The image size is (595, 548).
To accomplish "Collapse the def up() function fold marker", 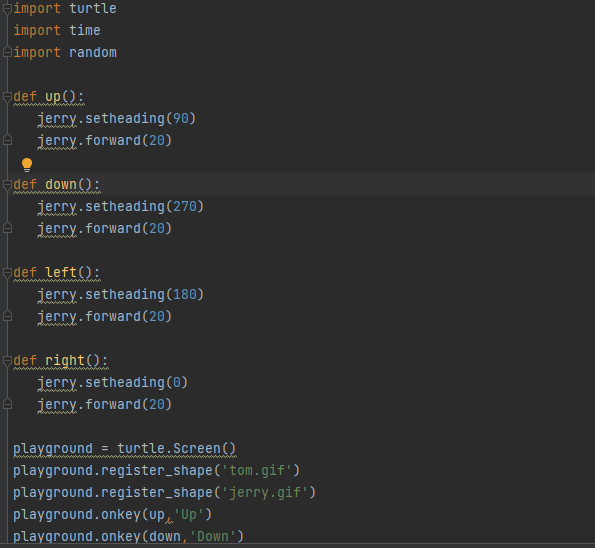I will (x=7, y=97).
